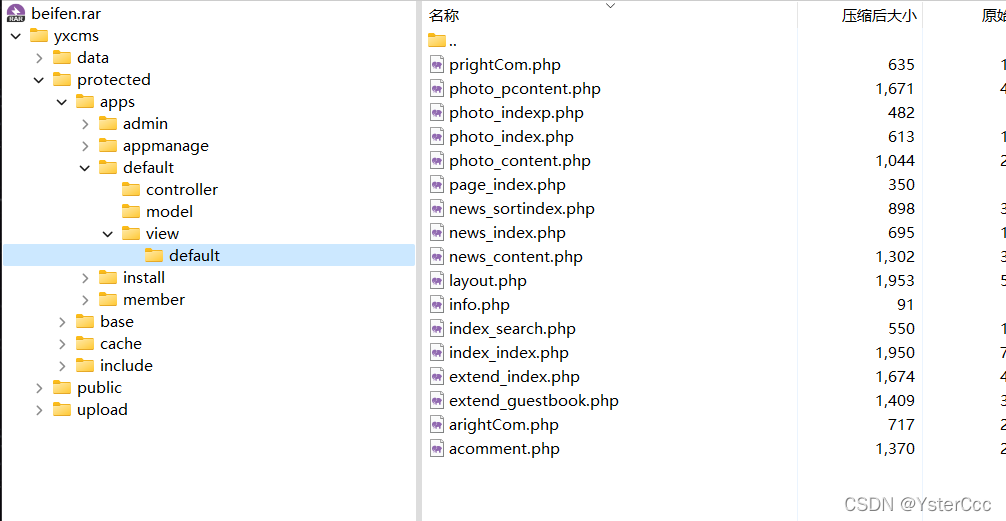Click the size value 1,953 for layout.php
The image size is (1006, 521).
(895, 280)
